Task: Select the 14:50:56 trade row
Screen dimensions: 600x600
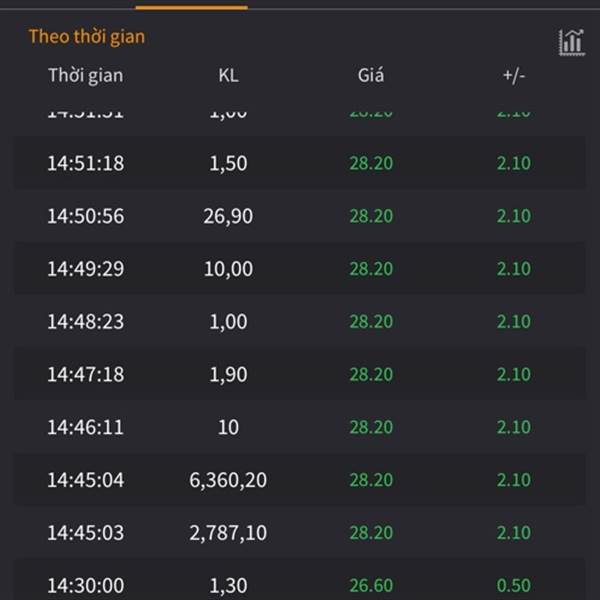Action: tap(300, 215)
